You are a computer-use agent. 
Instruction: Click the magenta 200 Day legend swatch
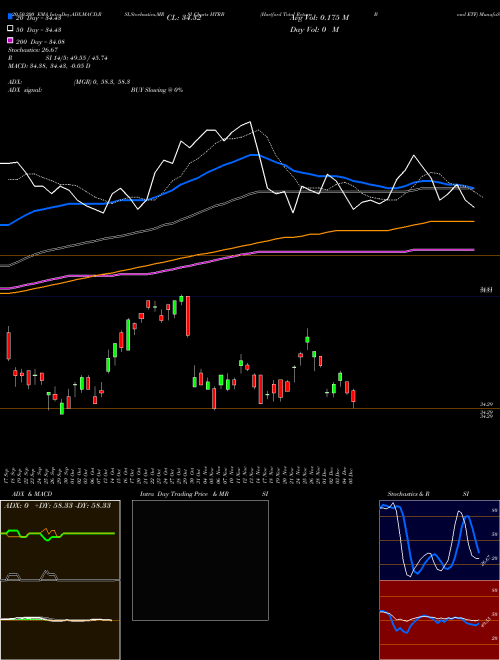[x=10, y=40]
